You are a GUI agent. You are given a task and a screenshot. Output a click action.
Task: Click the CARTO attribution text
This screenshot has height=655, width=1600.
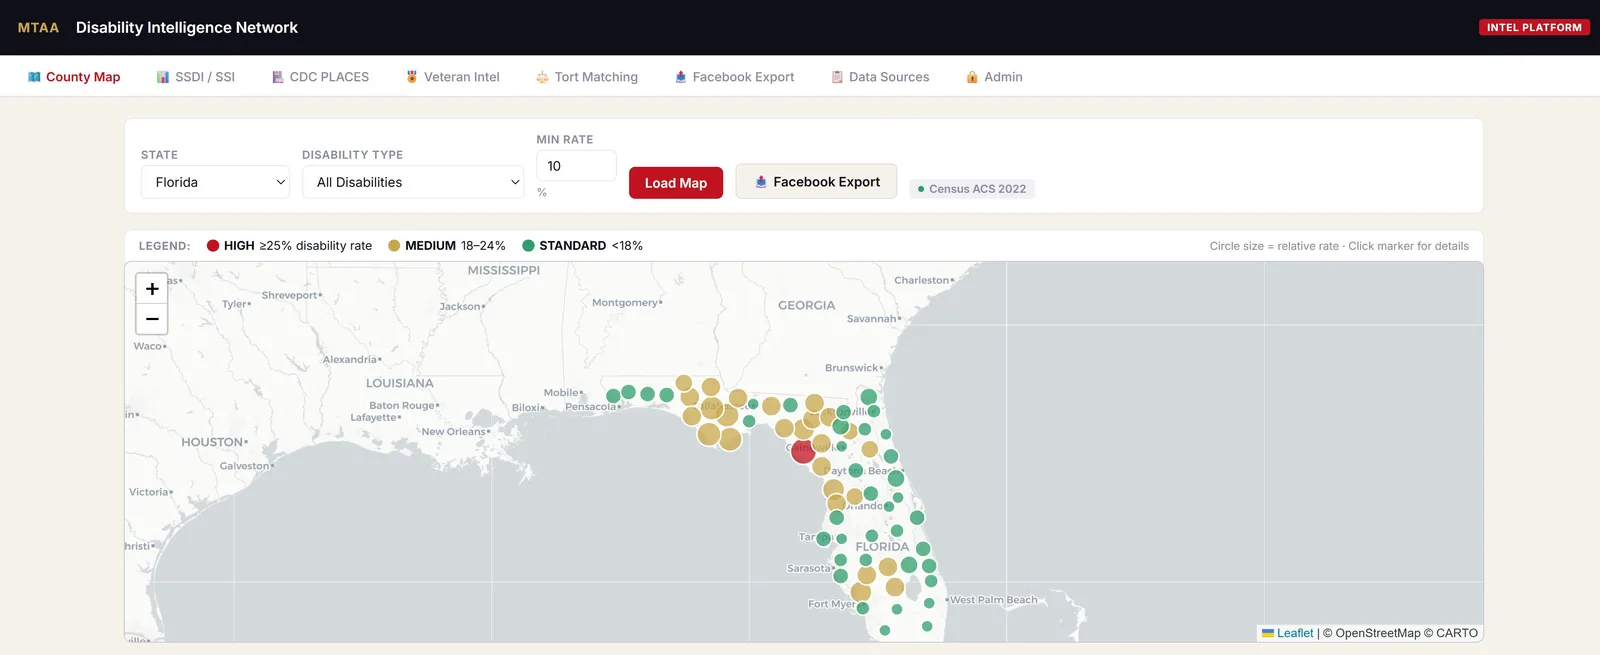coord(1457,633)
